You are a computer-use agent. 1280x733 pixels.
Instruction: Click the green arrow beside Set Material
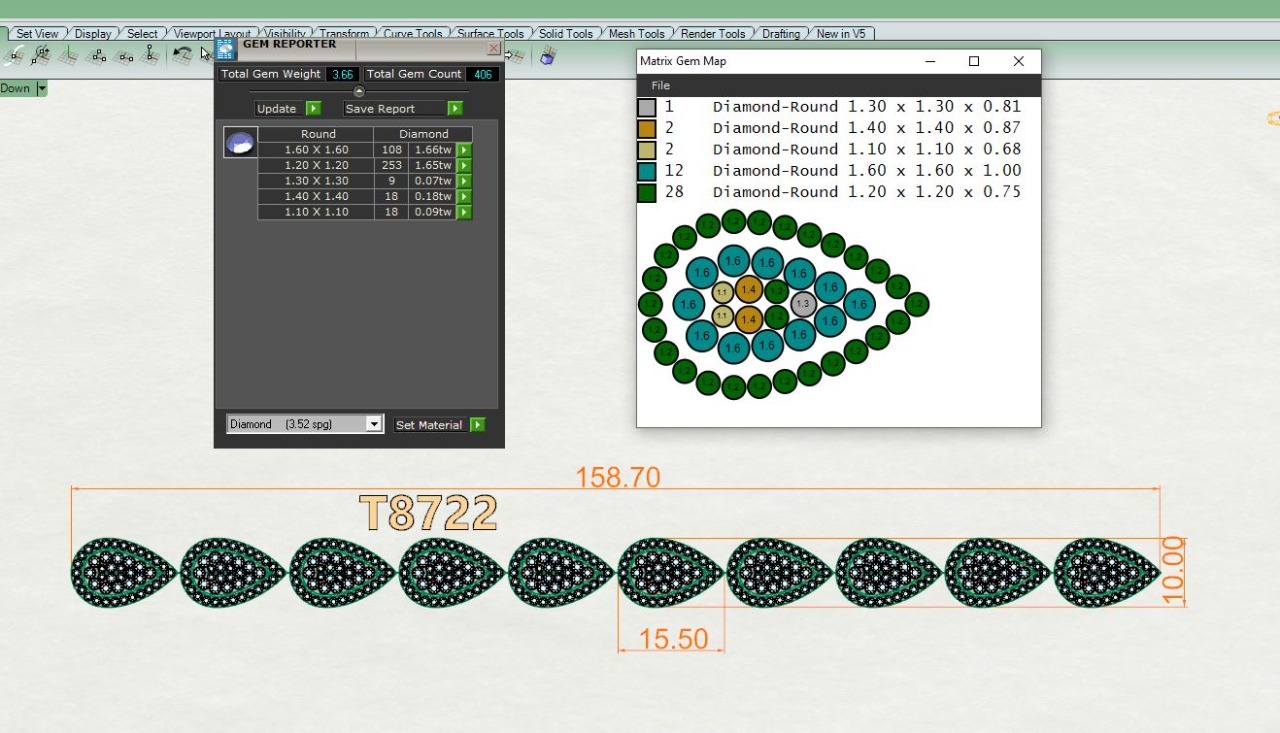[x=478, y=425]
